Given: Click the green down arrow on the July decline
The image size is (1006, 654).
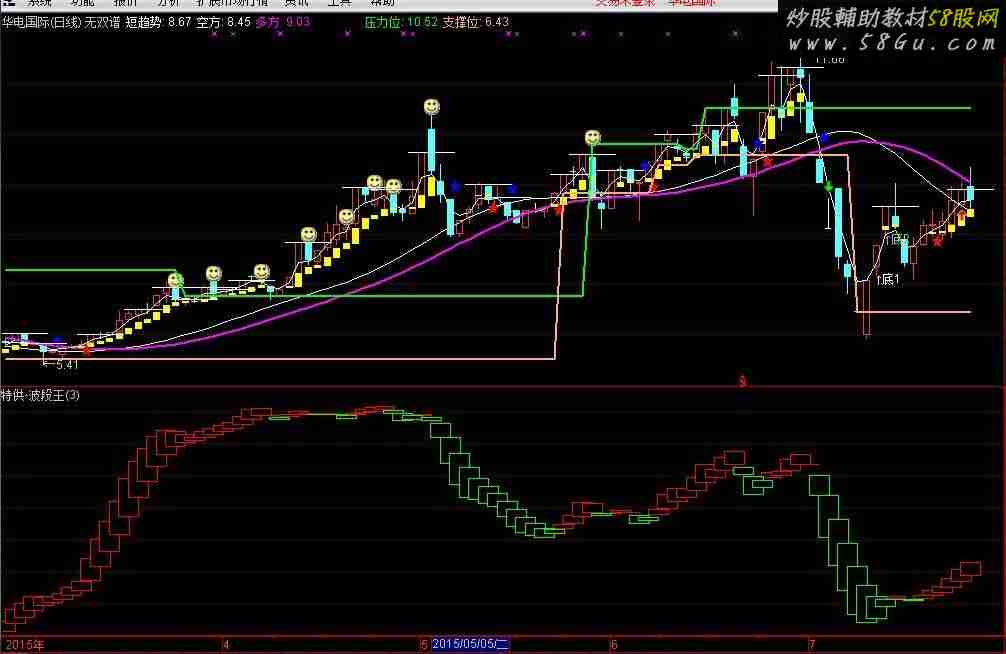Looking at the screenshot, I should (x=829, y=187).
